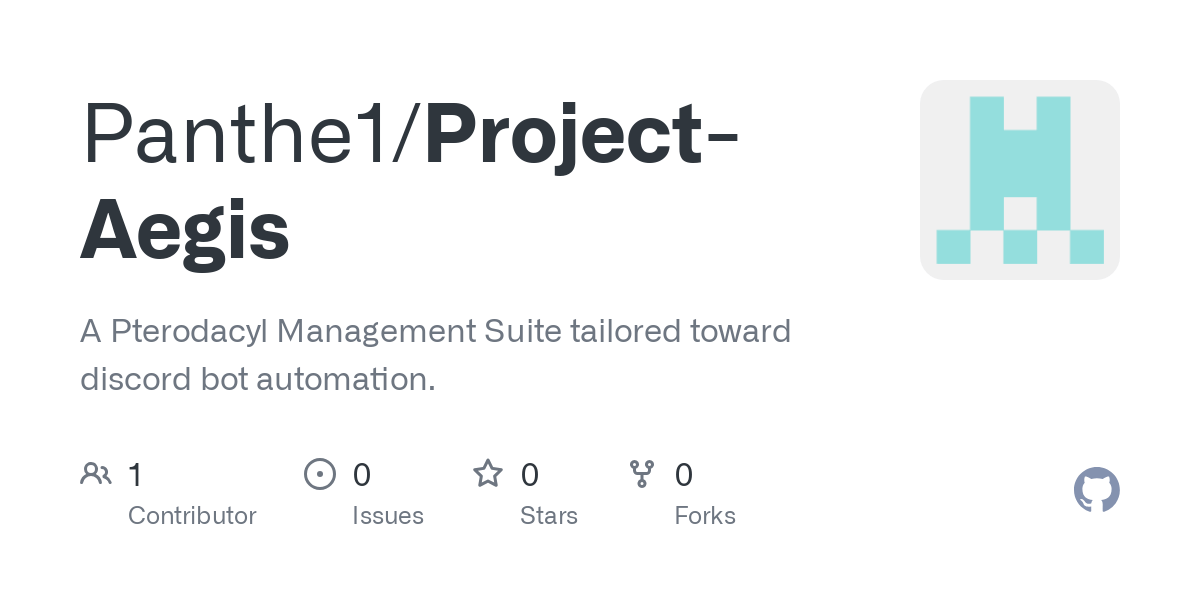Click the gray avatar background tile
1200x600 pixels.
click(x=1020, y=180)
